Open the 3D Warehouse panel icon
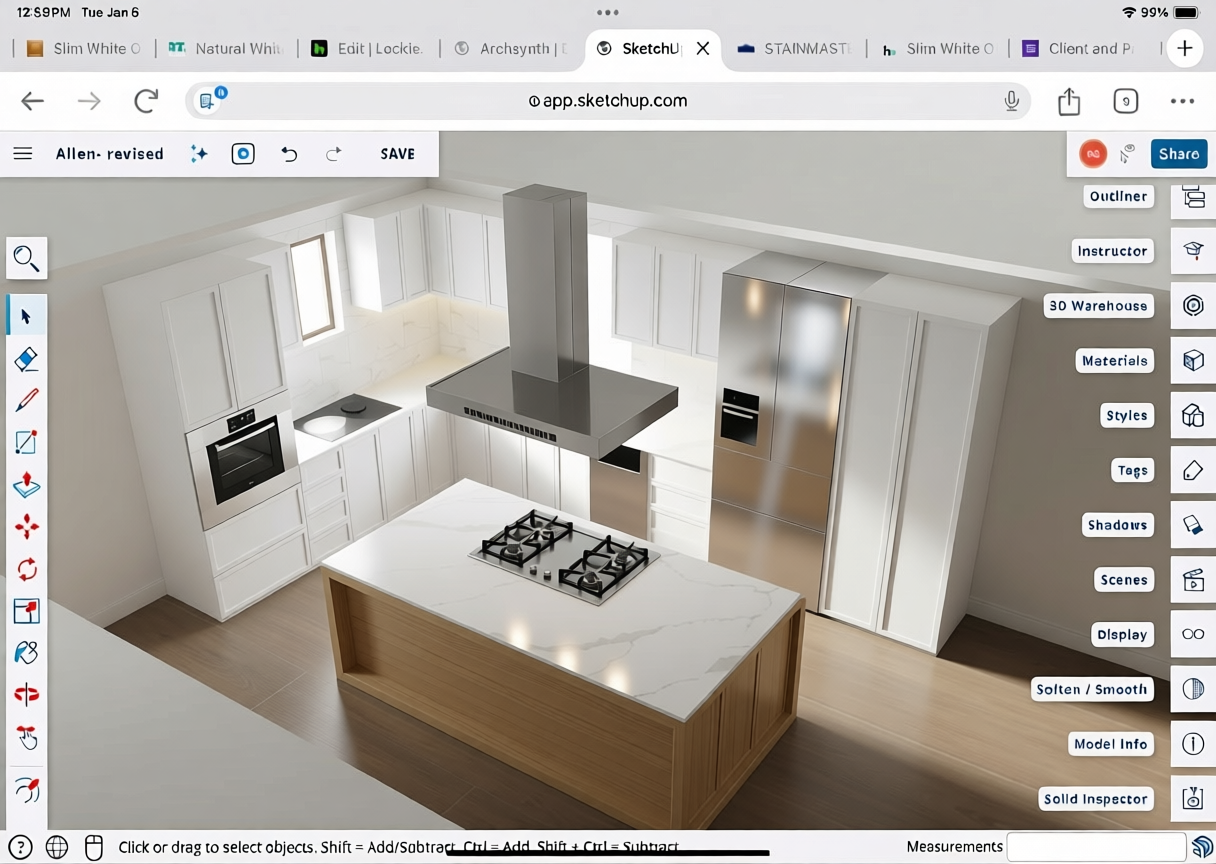1216x864 pixels. click(x=1193, y=306)
